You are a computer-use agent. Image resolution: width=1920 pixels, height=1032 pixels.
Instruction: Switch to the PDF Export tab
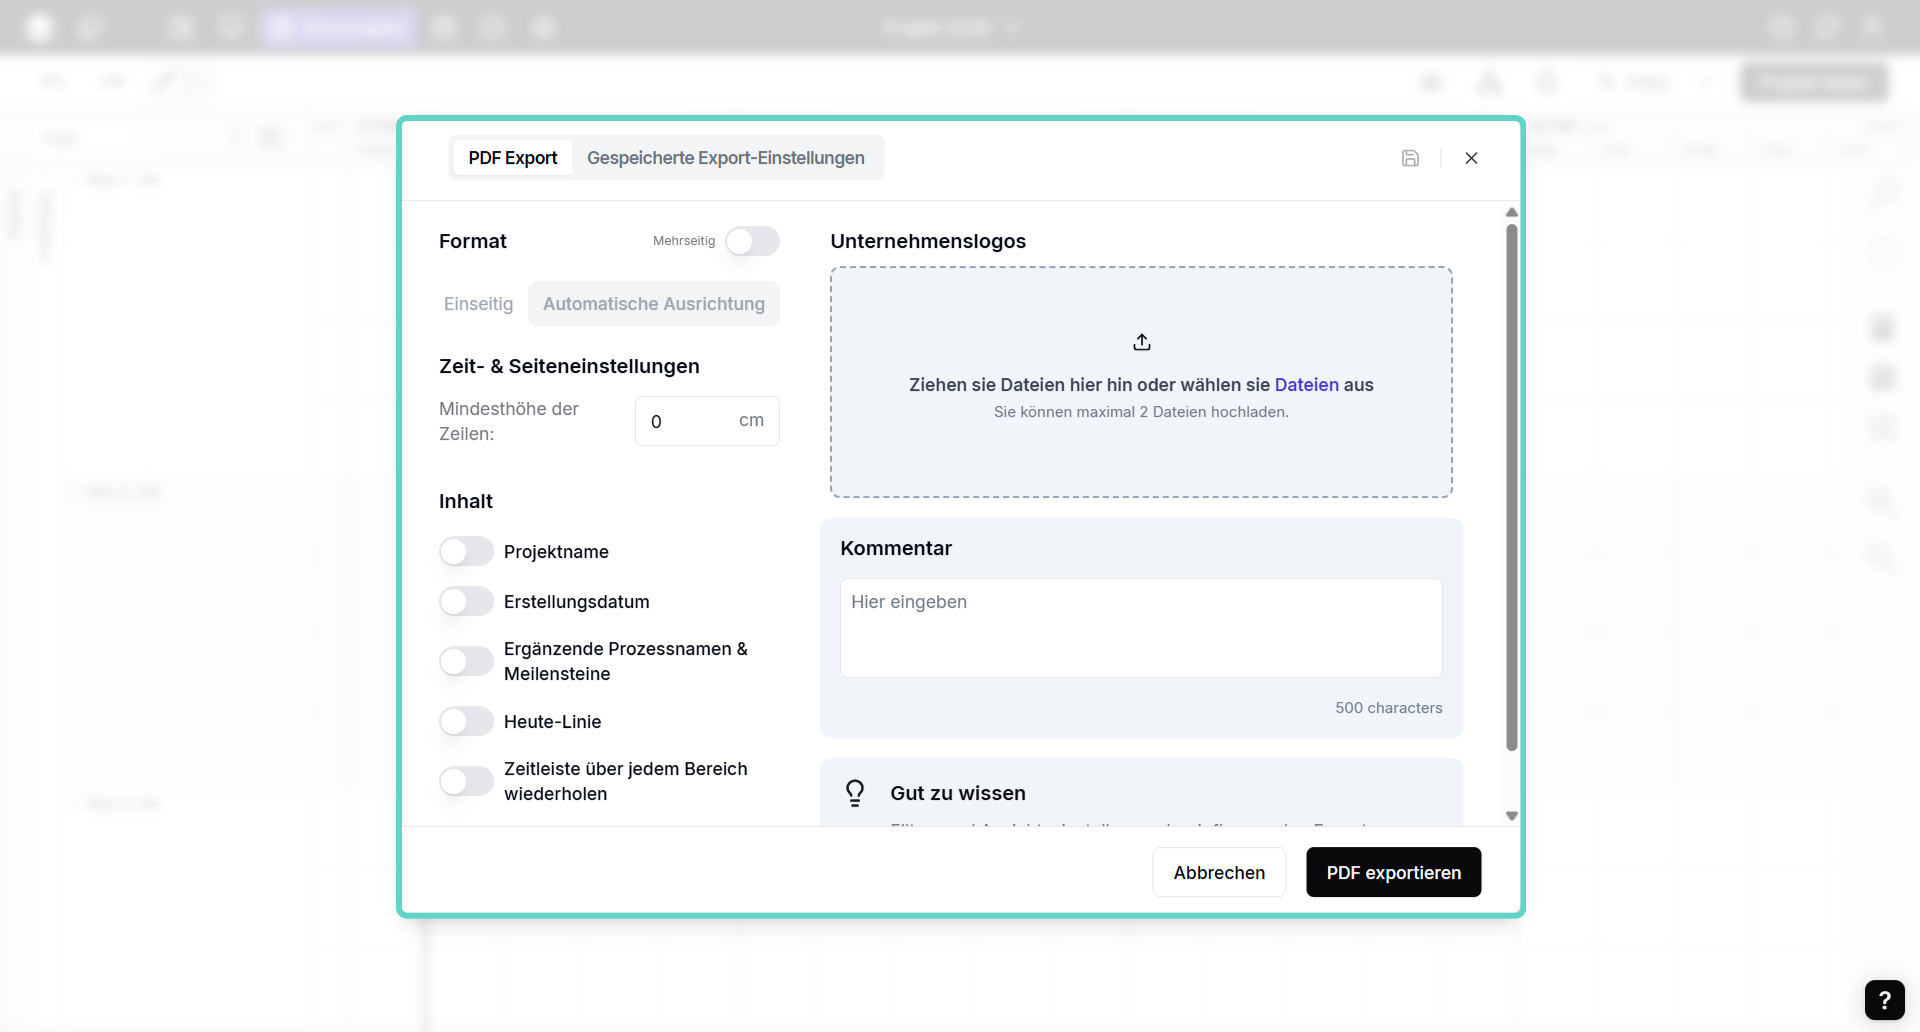coord(512,158)
